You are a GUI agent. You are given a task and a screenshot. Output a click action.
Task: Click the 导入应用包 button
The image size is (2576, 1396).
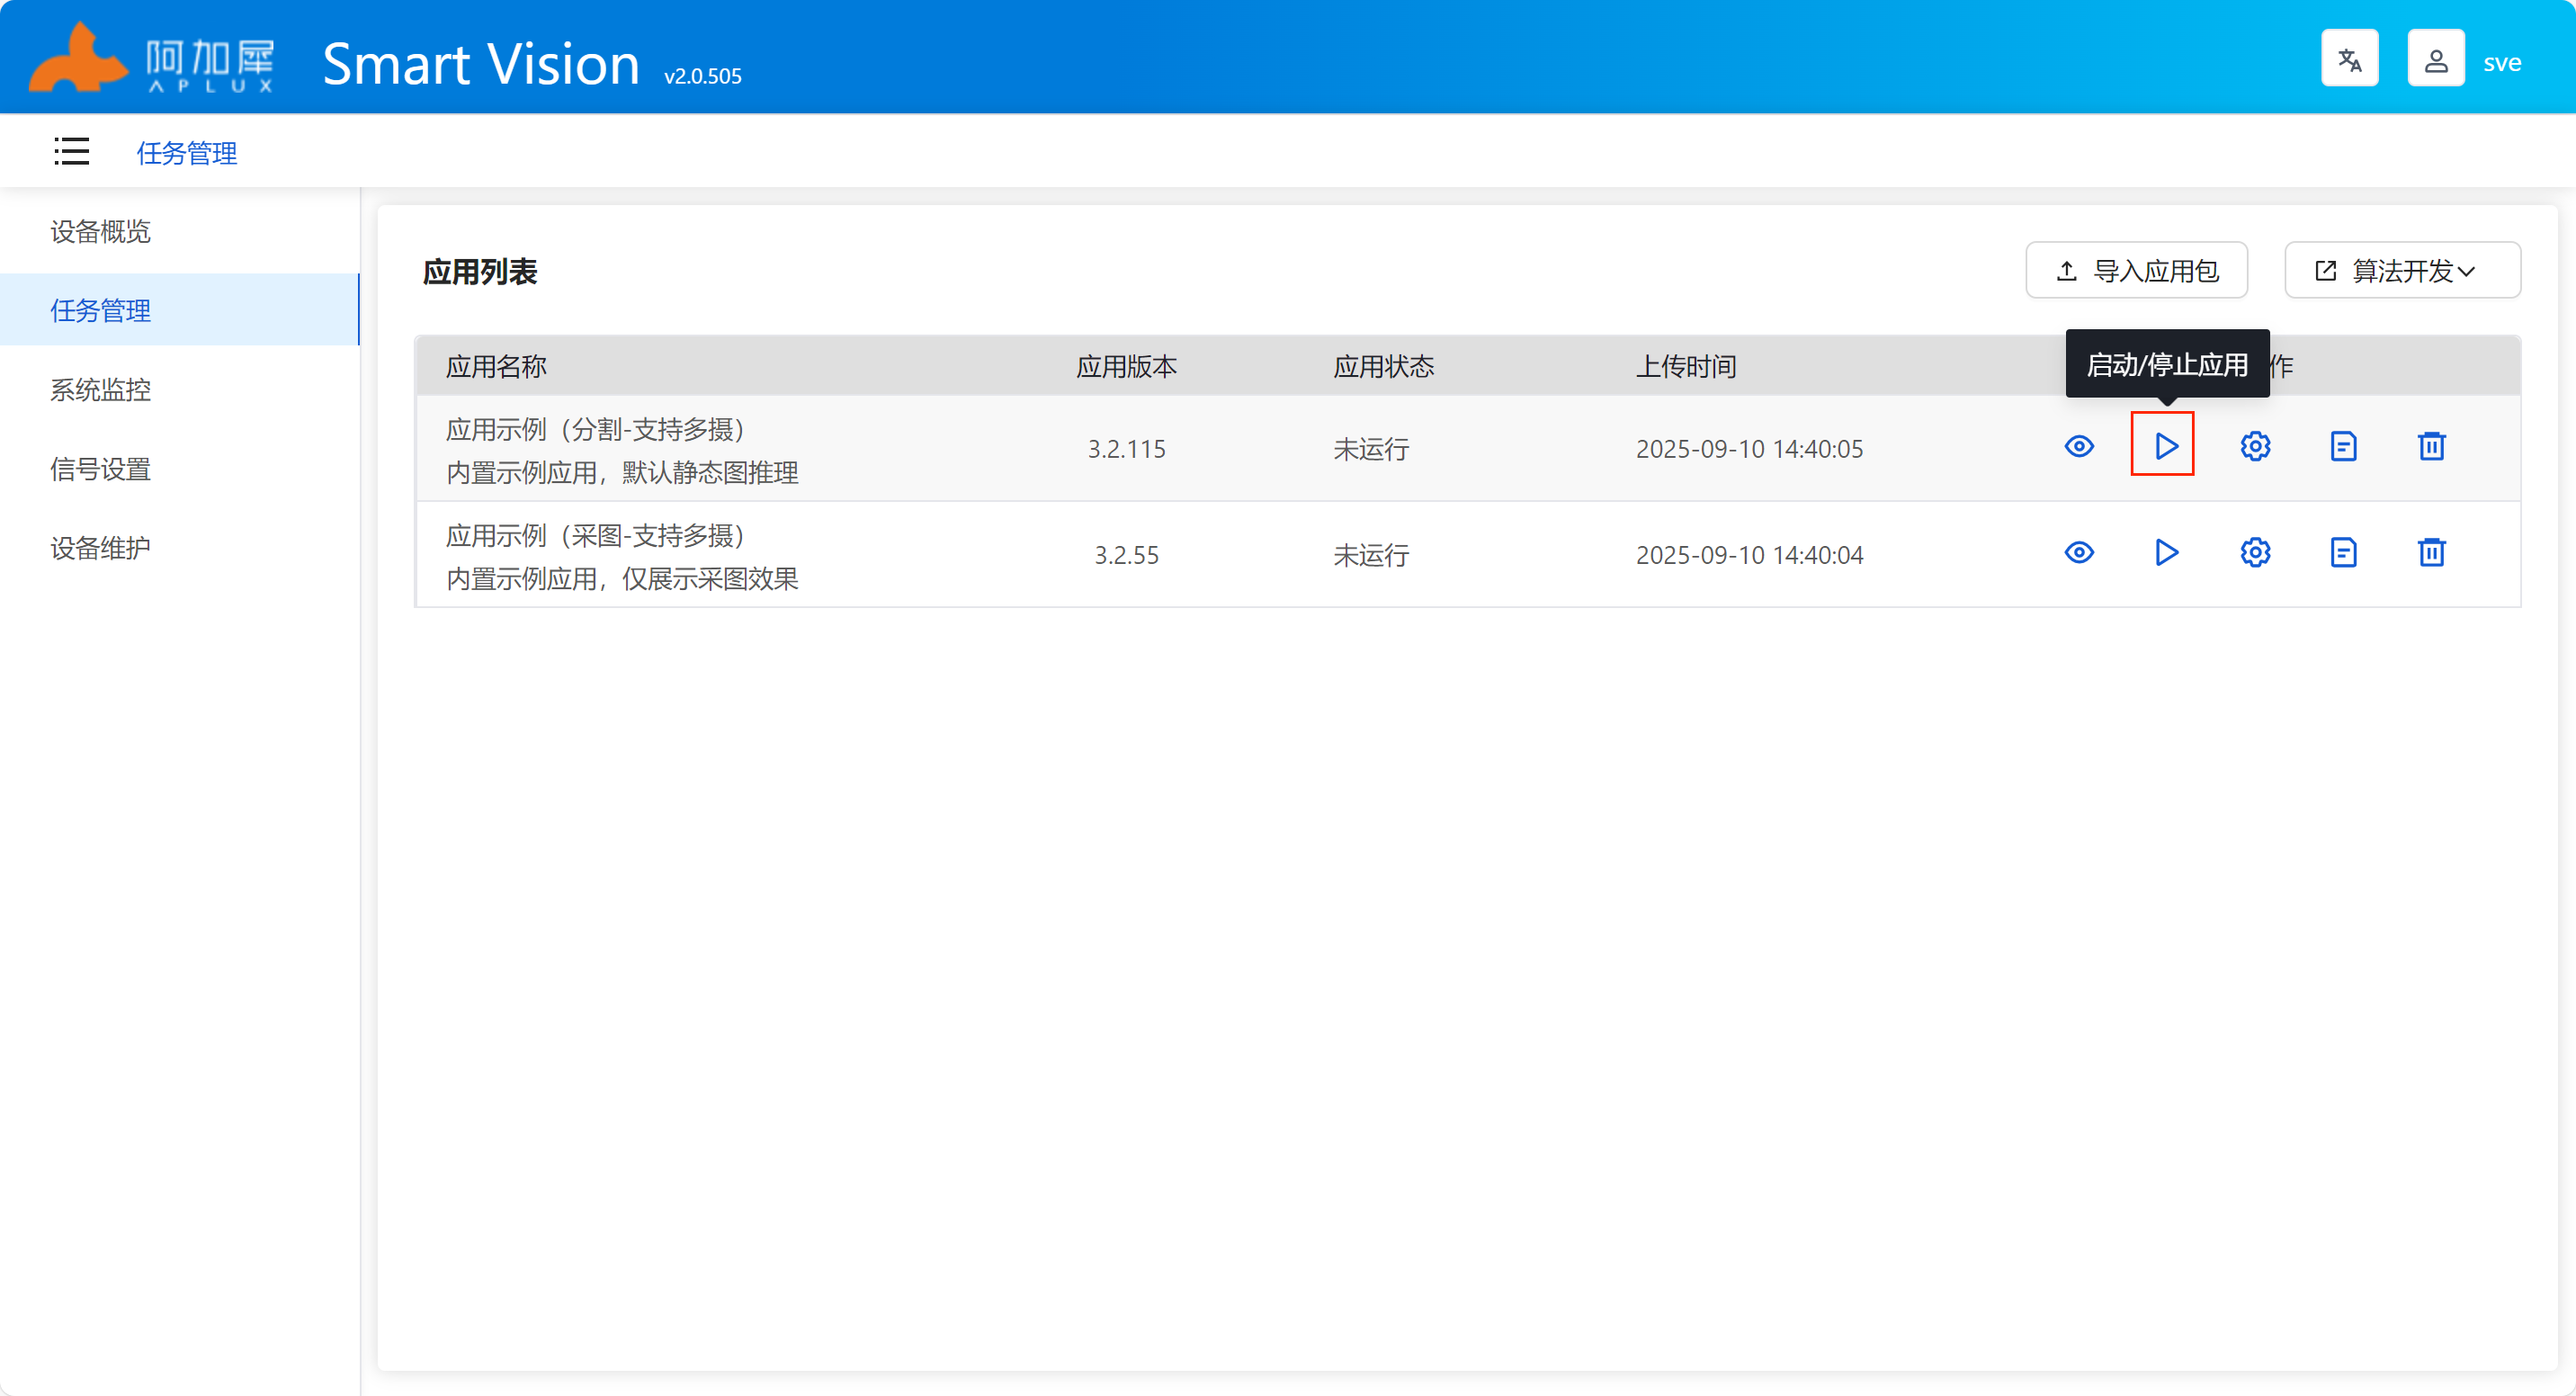pyautogui.click(x=2136, y=270)
